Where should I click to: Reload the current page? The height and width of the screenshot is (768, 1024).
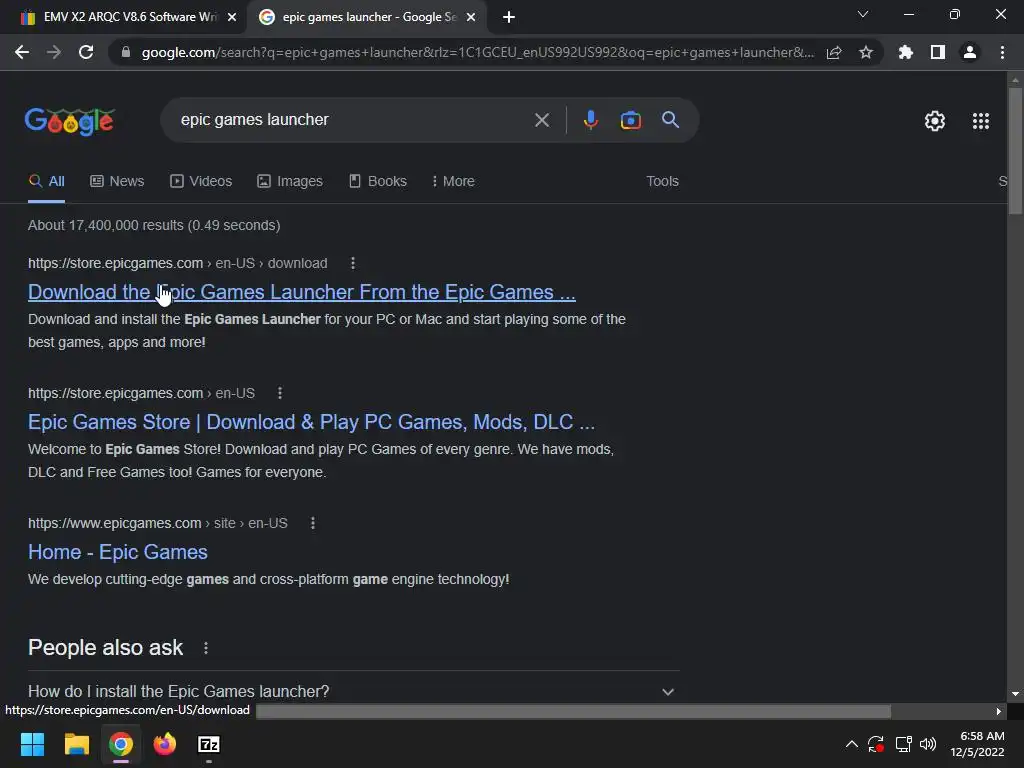coord(86,52)
